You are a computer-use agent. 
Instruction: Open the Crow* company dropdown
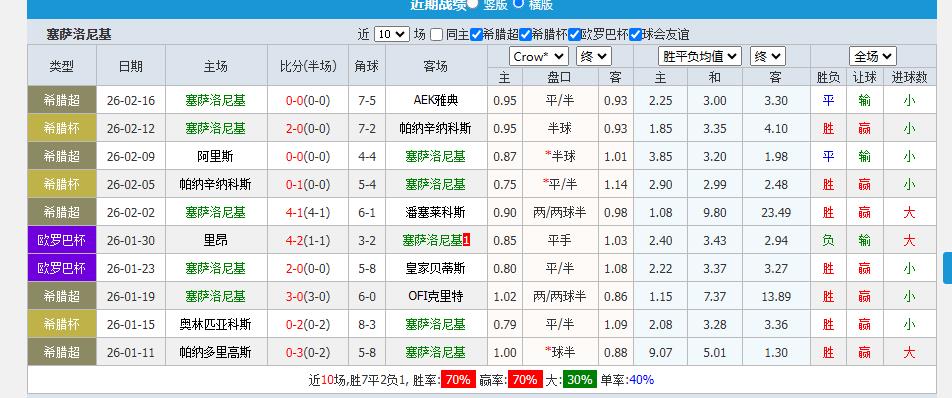tap(539, 56)
